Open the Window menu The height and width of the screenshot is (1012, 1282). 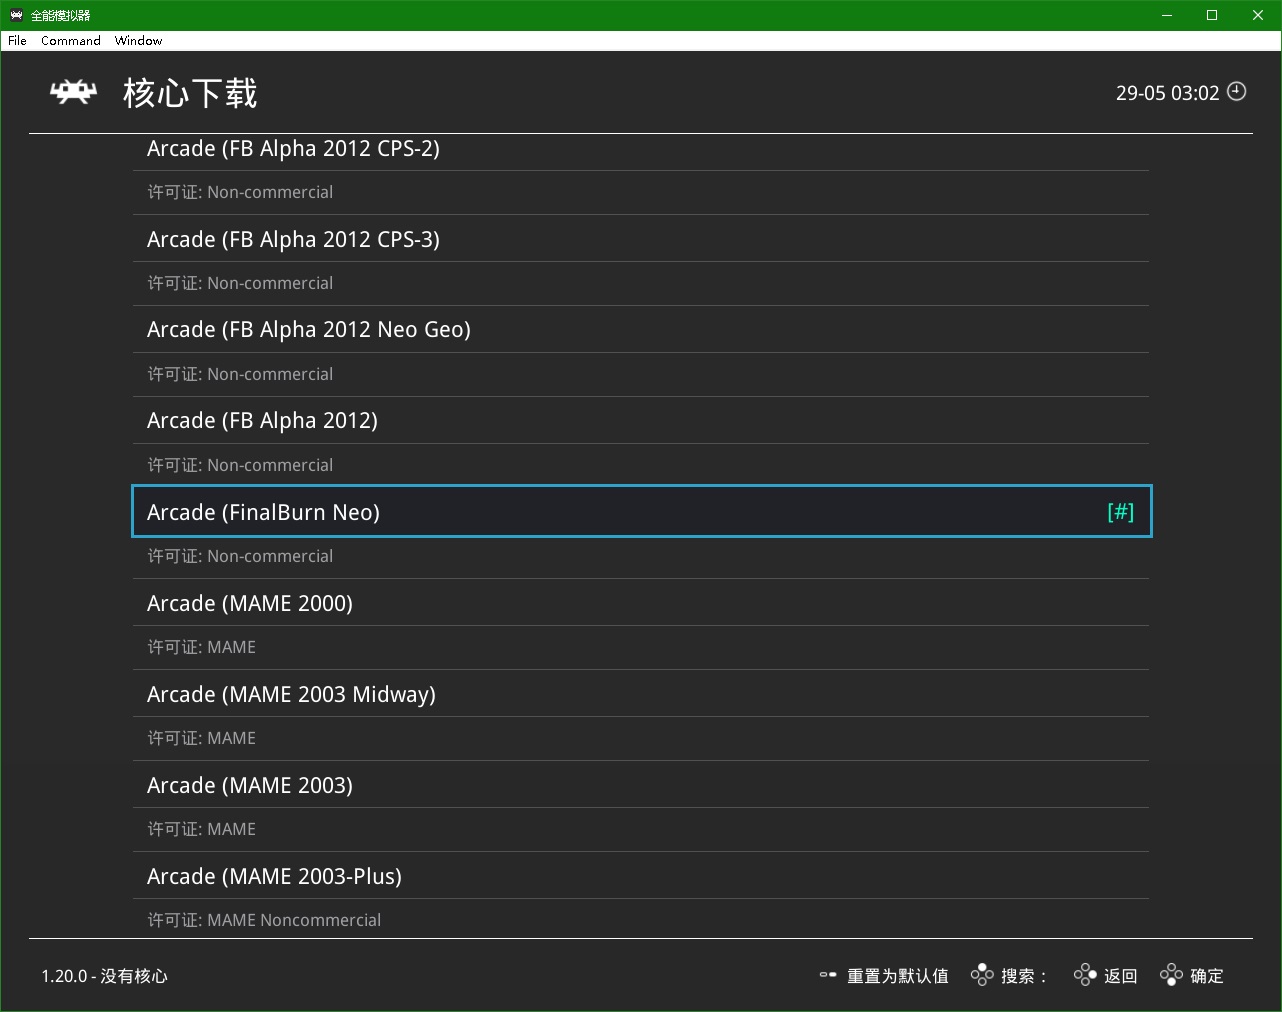coord(138,41)
